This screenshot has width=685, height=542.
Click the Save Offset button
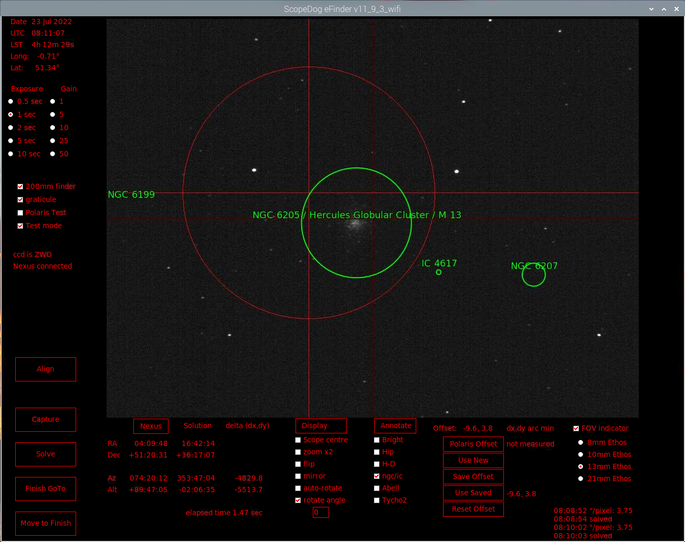pyautogui.click(x=473, y=476)
